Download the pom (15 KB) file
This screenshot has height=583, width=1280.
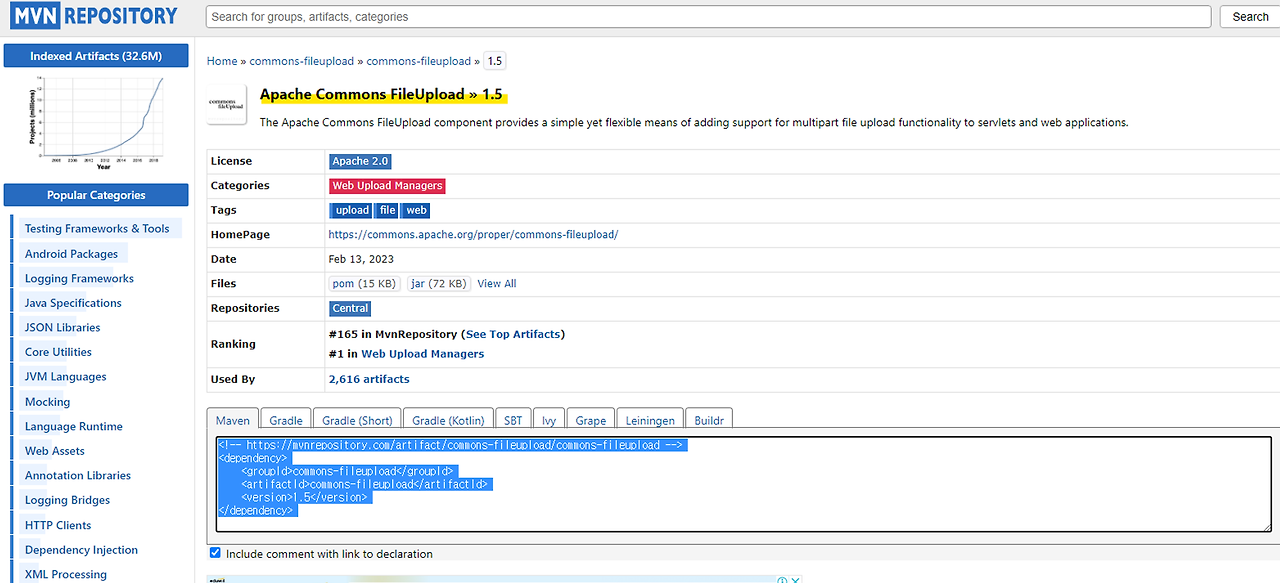click(x=364, y=284)
